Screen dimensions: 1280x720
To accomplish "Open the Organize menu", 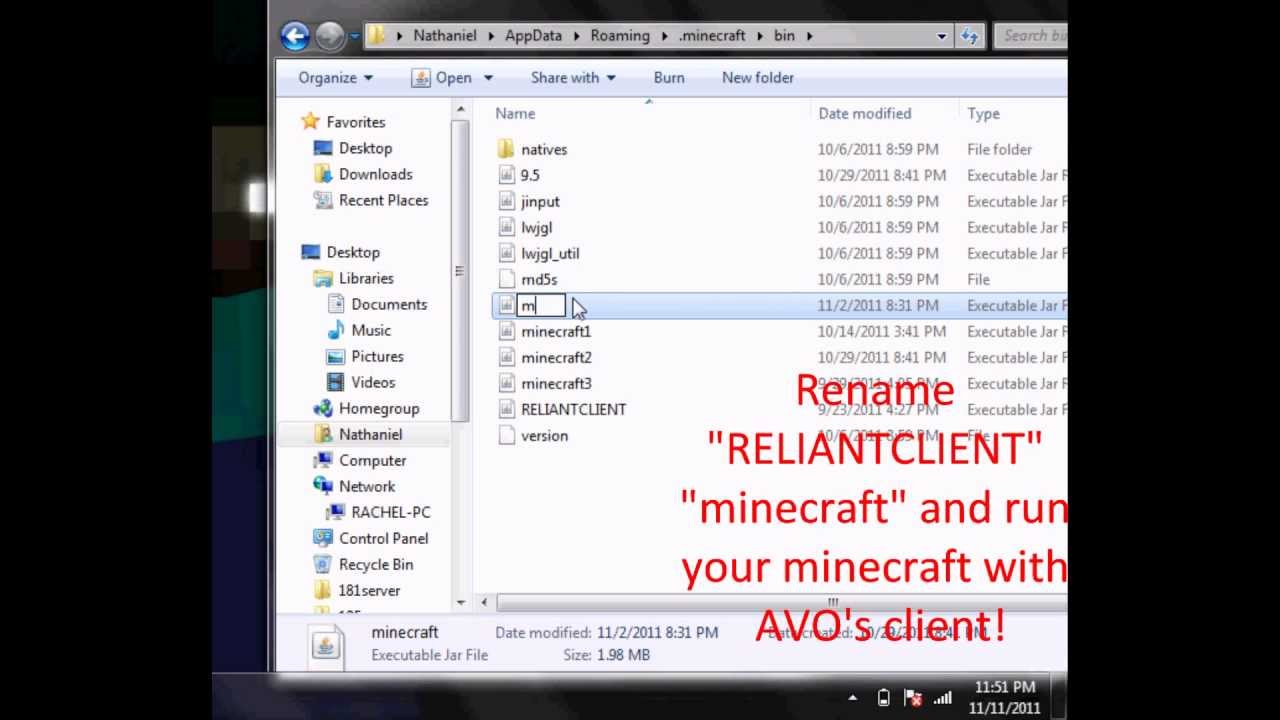I will click(335, 77).
